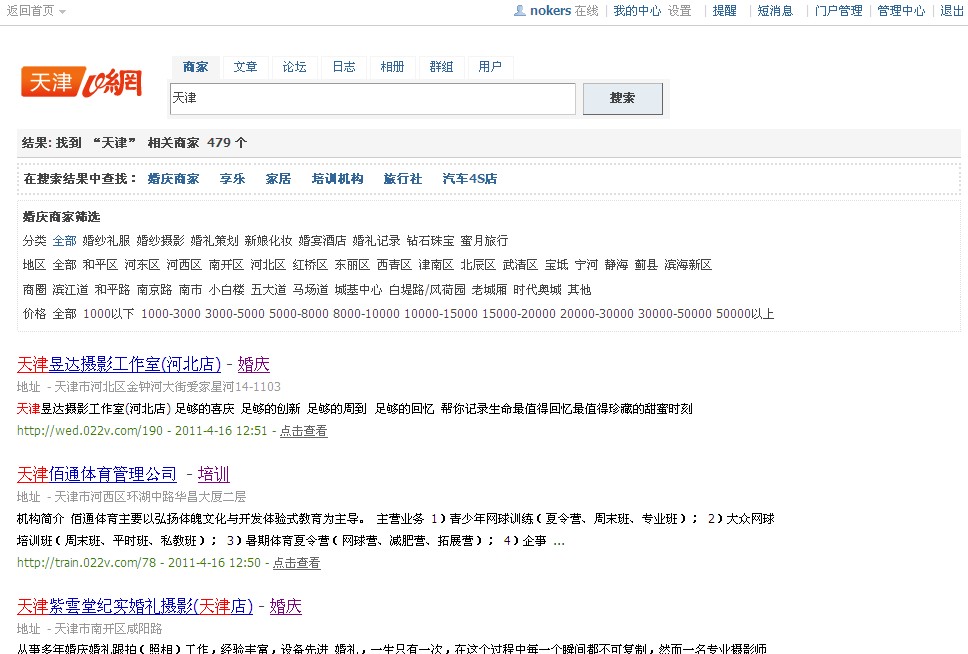Image resolution: width=968 pixels, height=654 pixels.
Task: Click 点击查看 for train.022v.com/78
Action: 296,563
